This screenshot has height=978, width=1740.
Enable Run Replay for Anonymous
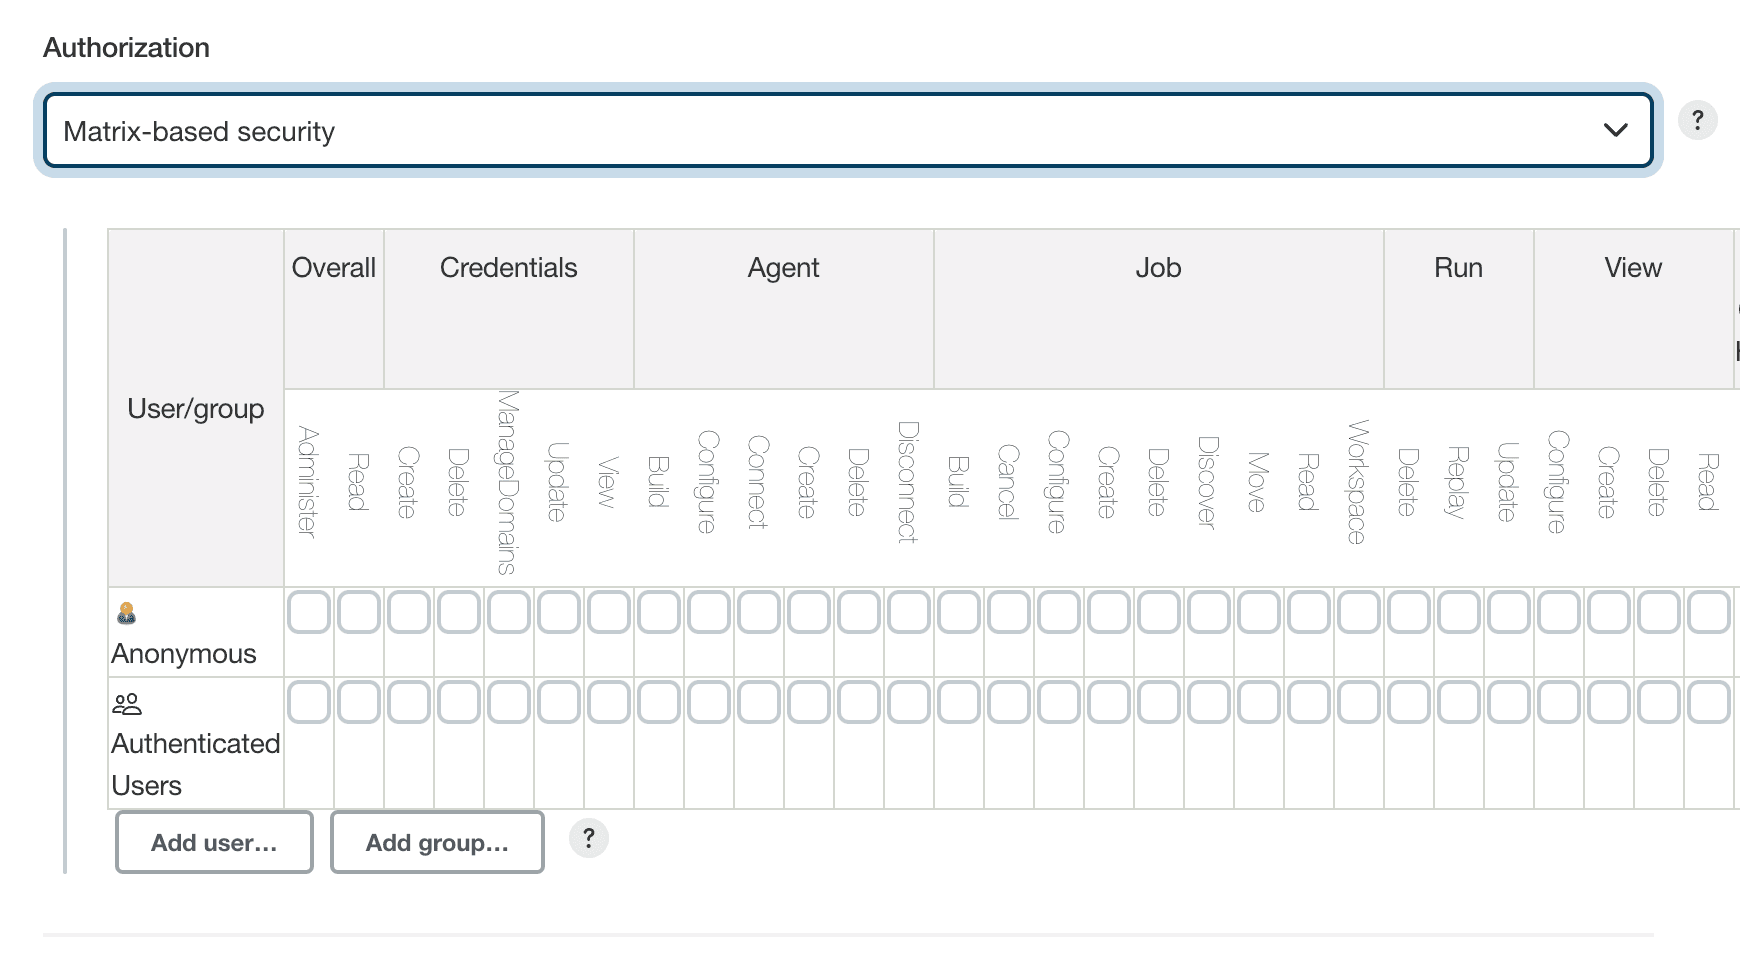pos(1458,612)
